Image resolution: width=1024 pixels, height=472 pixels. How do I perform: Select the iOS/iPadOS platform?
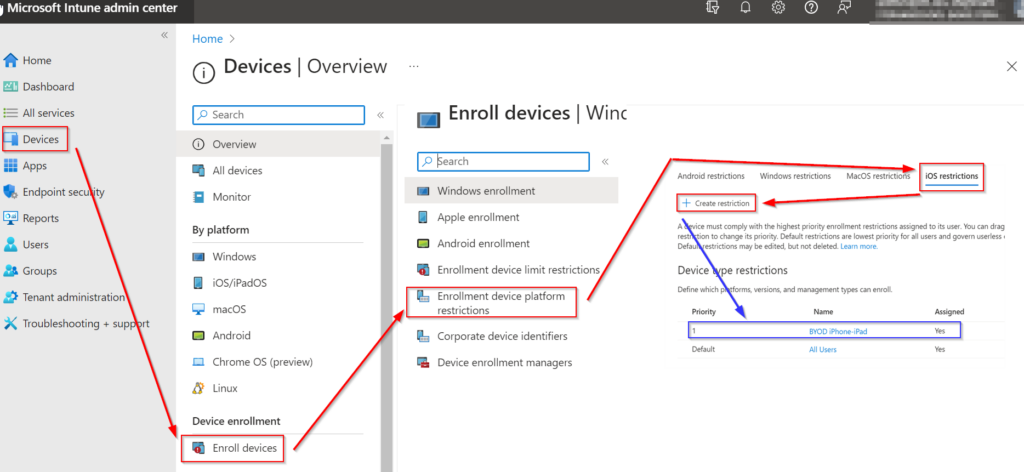[x=229, y=283]
